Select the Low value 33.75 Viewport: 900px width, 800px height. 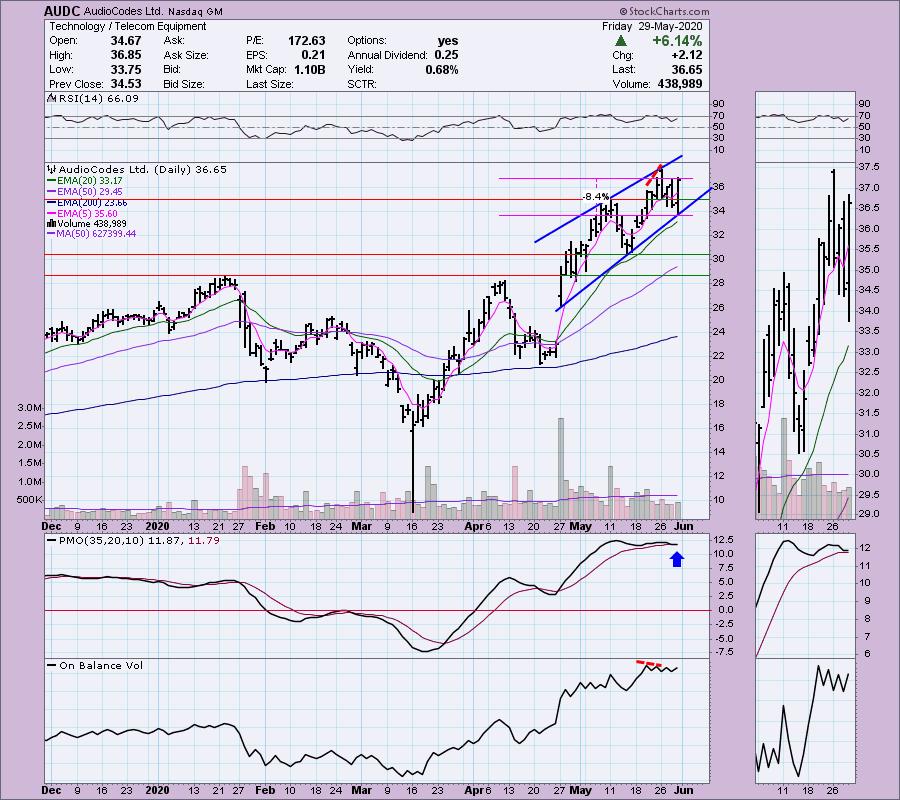[x=126, y=69]
